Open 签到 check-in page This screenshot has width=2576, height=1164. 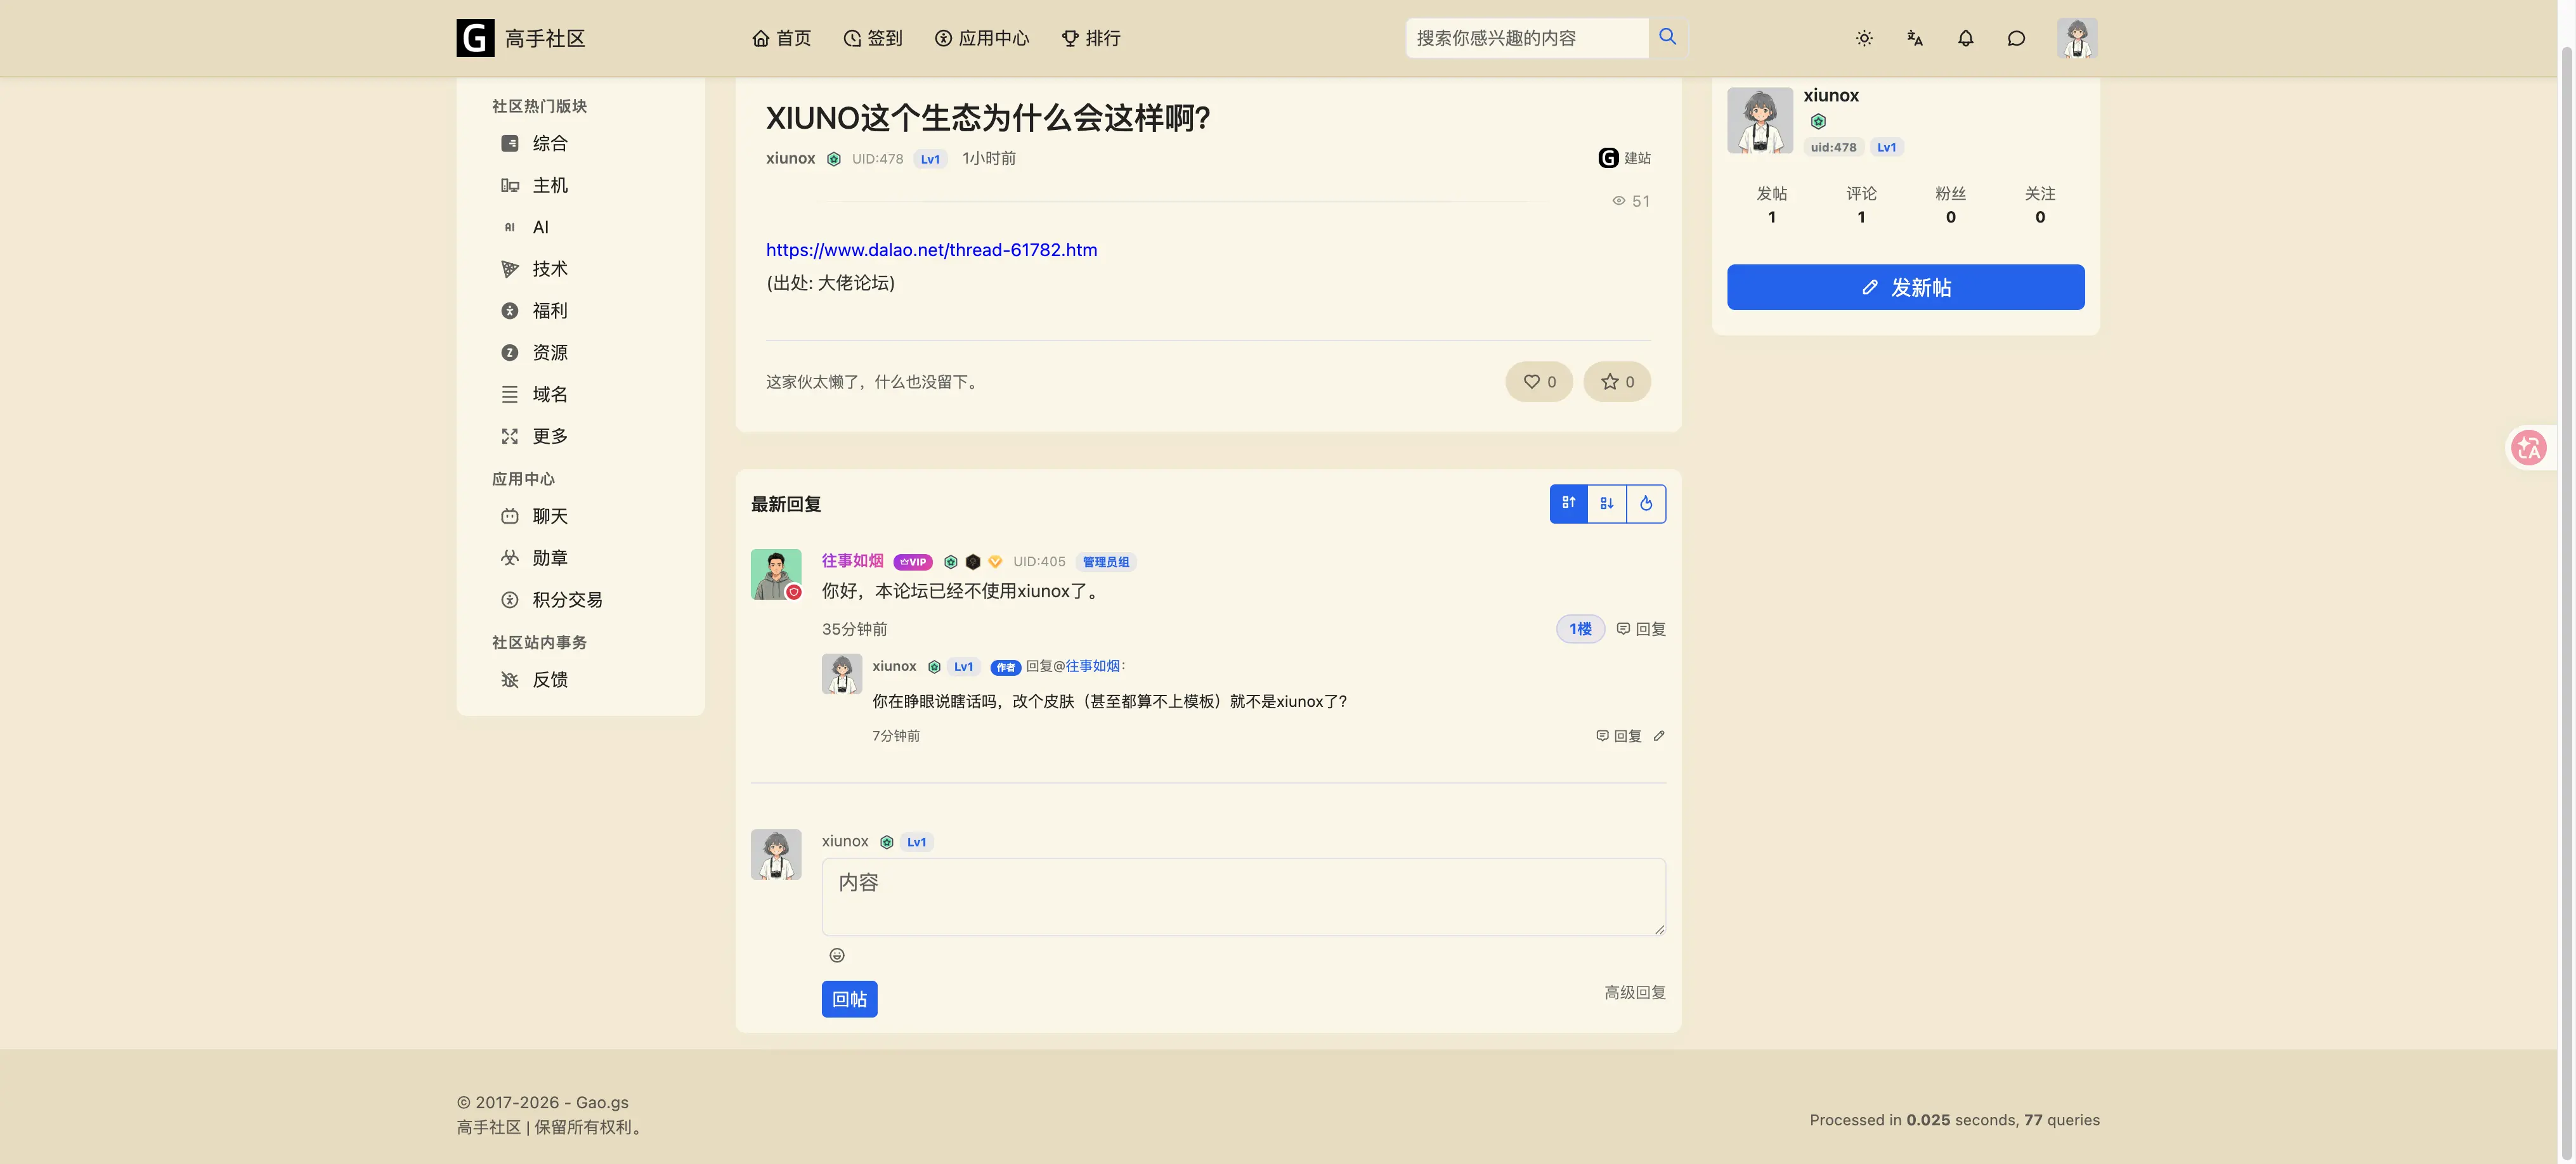point(872,38)
